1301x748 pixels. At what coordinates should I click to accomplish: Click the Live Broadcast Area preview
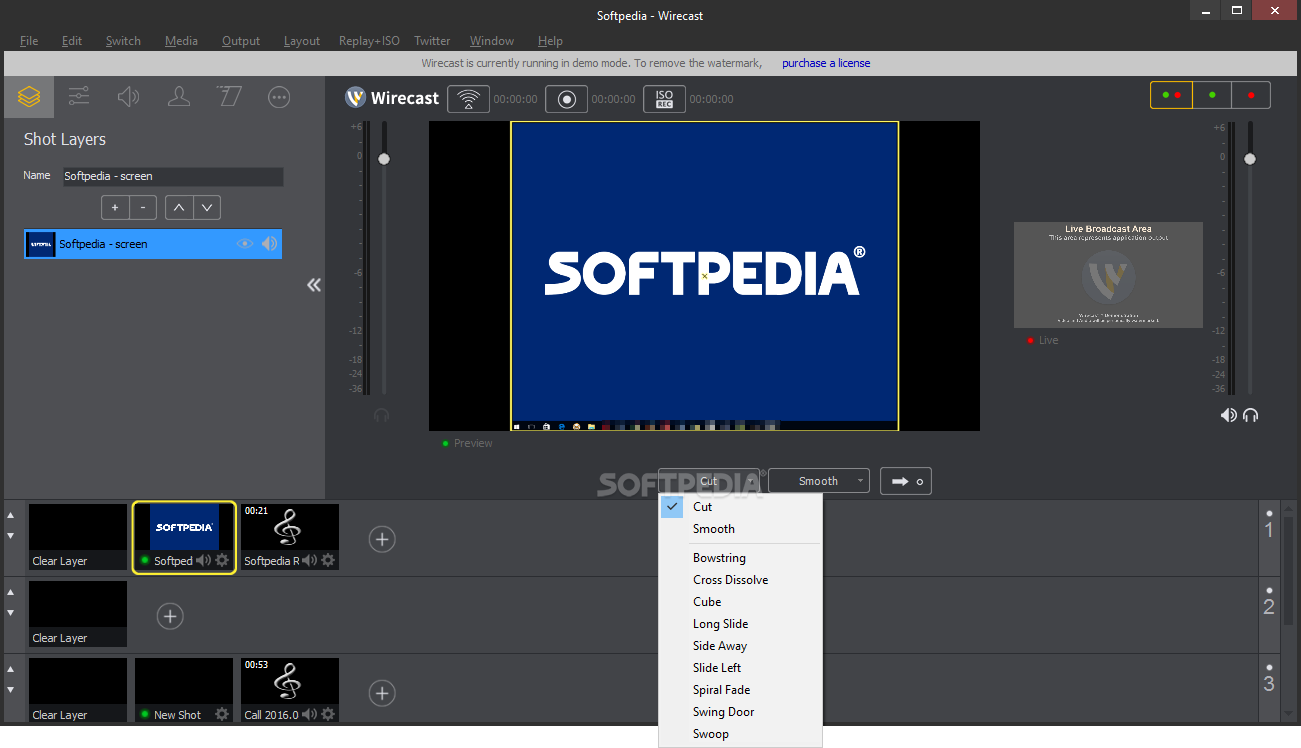pyautogui.click(x=1108, y=275)
